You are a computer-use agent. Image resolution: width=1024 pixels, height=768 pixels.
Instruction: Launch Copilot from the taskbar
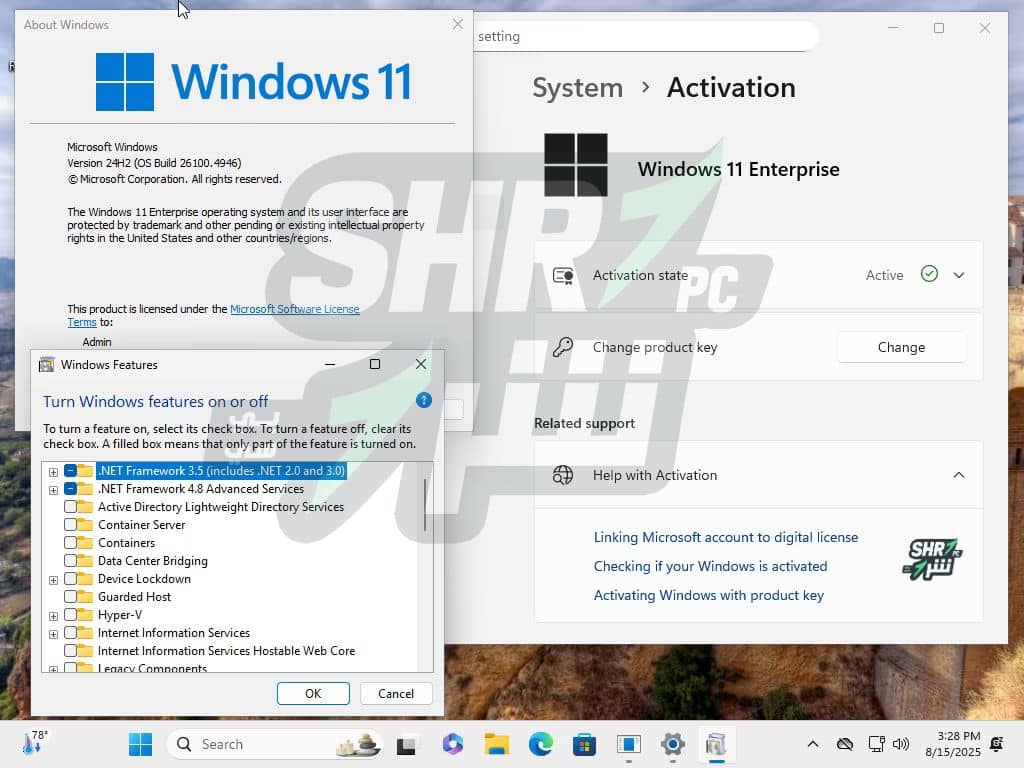click(452, 744)
